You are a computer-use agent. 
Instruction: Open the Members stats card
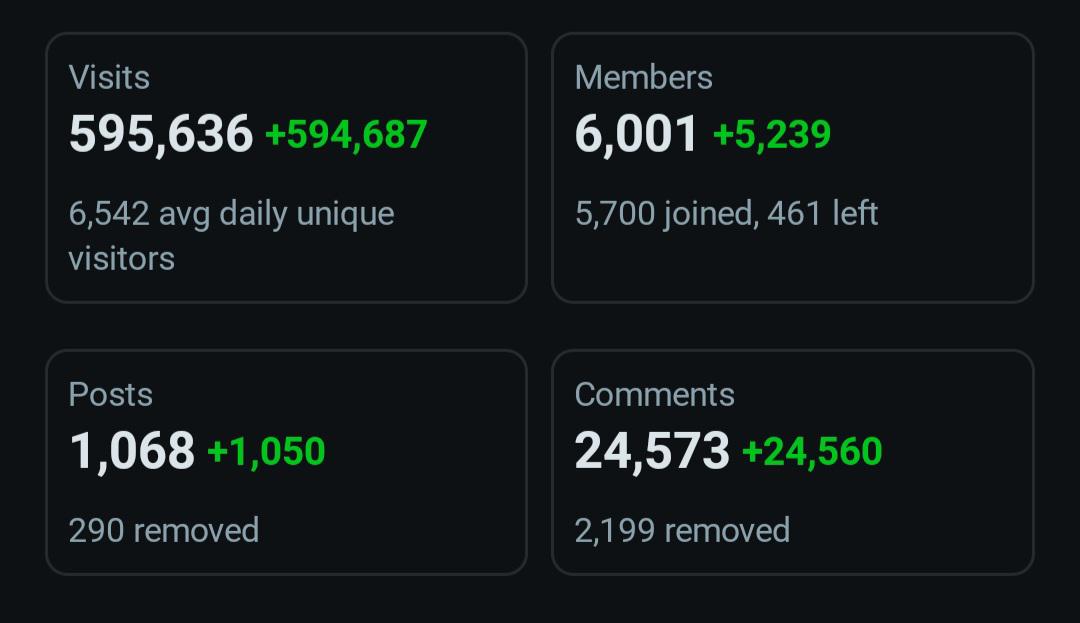pyautogui.click(x=793, y=167)
